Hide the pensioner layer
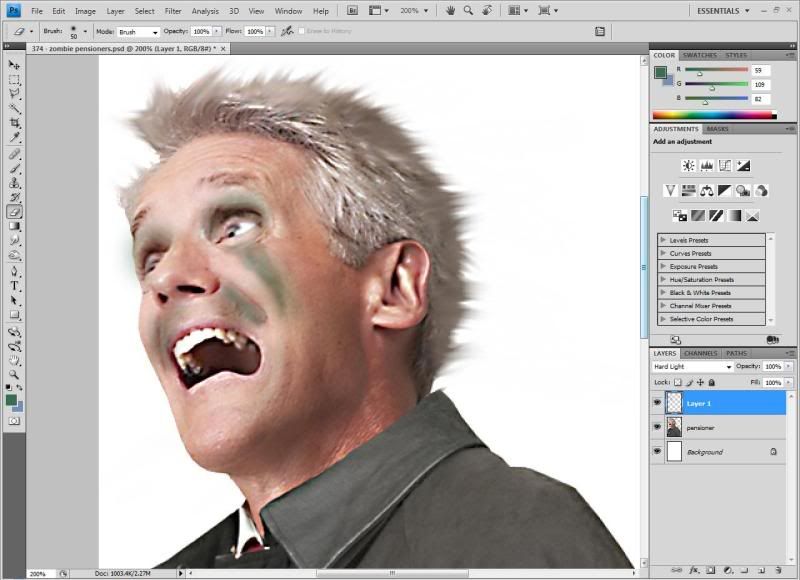This screenshot has height=580, width=800. [657, 427]
